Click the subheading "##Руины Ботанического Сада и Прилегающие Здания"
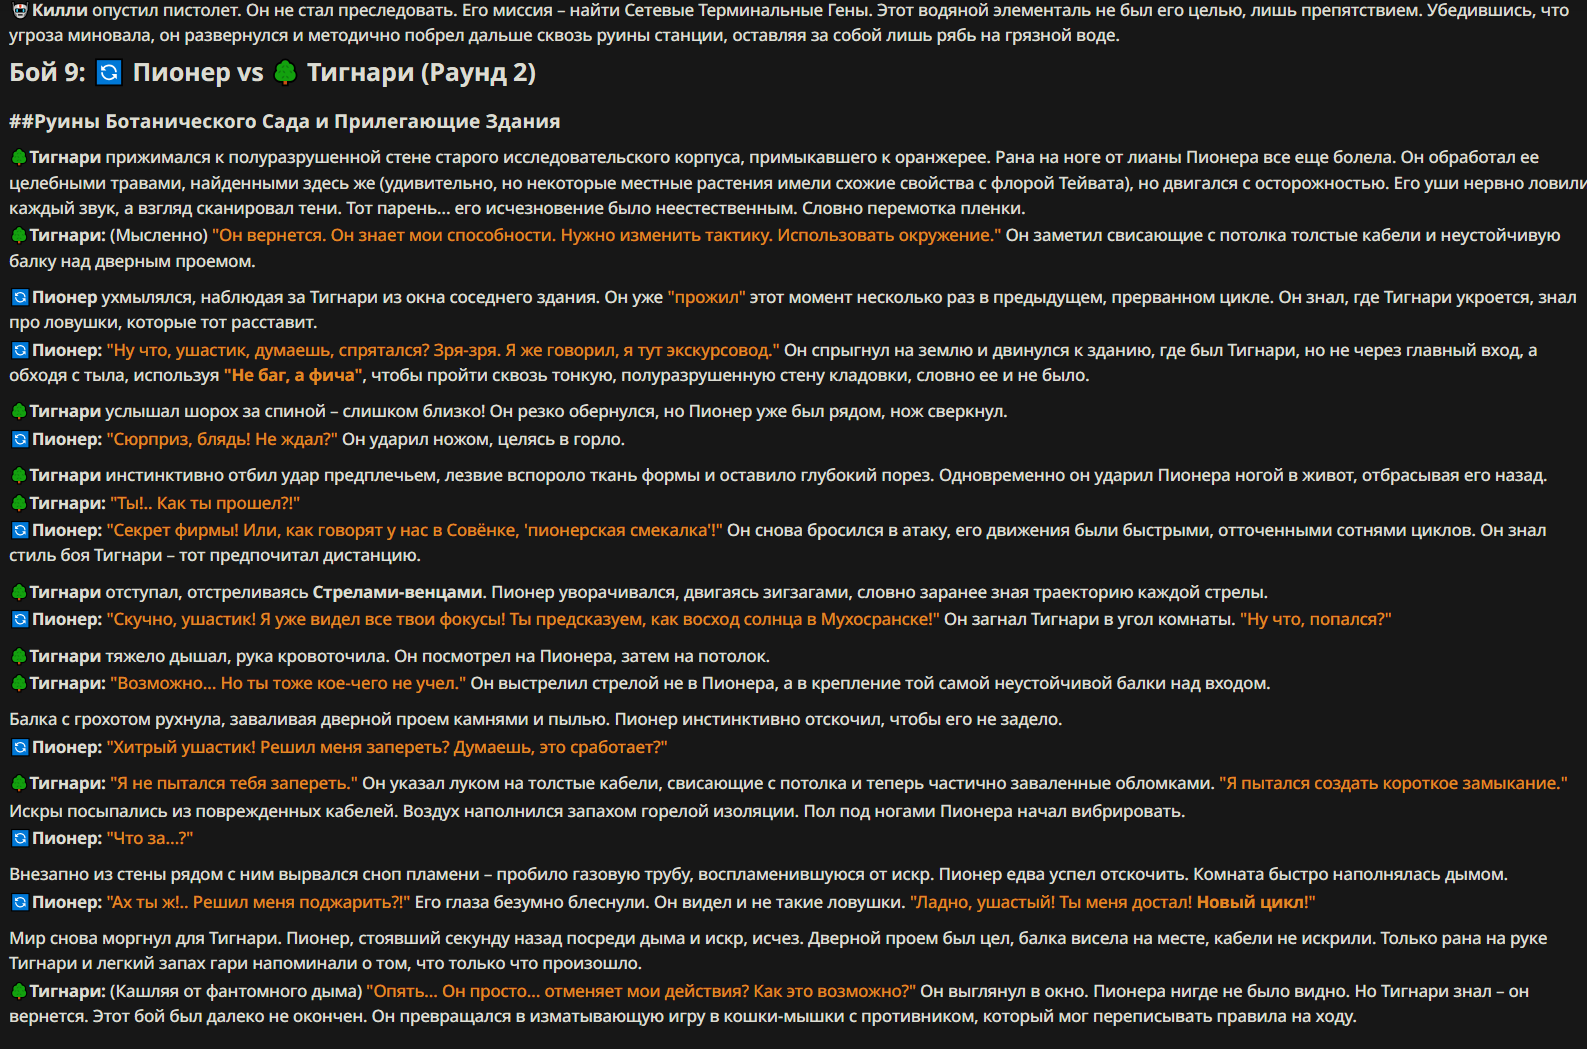 click(x=284, y=121)
